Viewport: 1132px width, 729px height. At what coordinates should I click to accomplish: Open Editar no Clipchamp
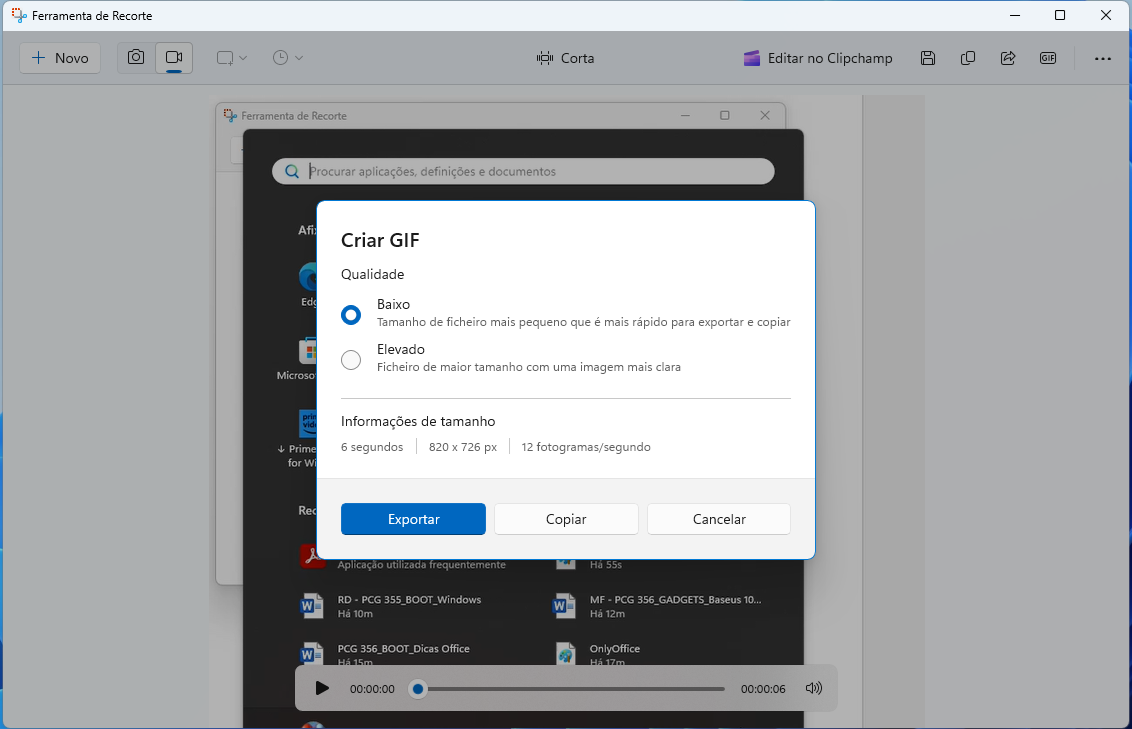(818, 57)
